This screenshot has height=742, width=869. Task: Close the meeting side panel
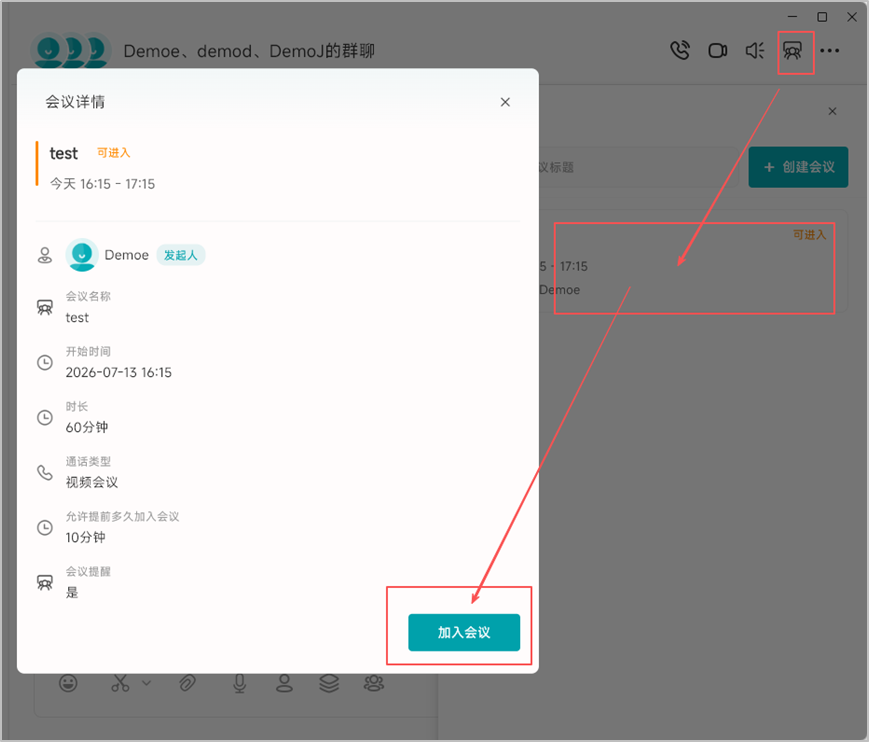[832, 111]
